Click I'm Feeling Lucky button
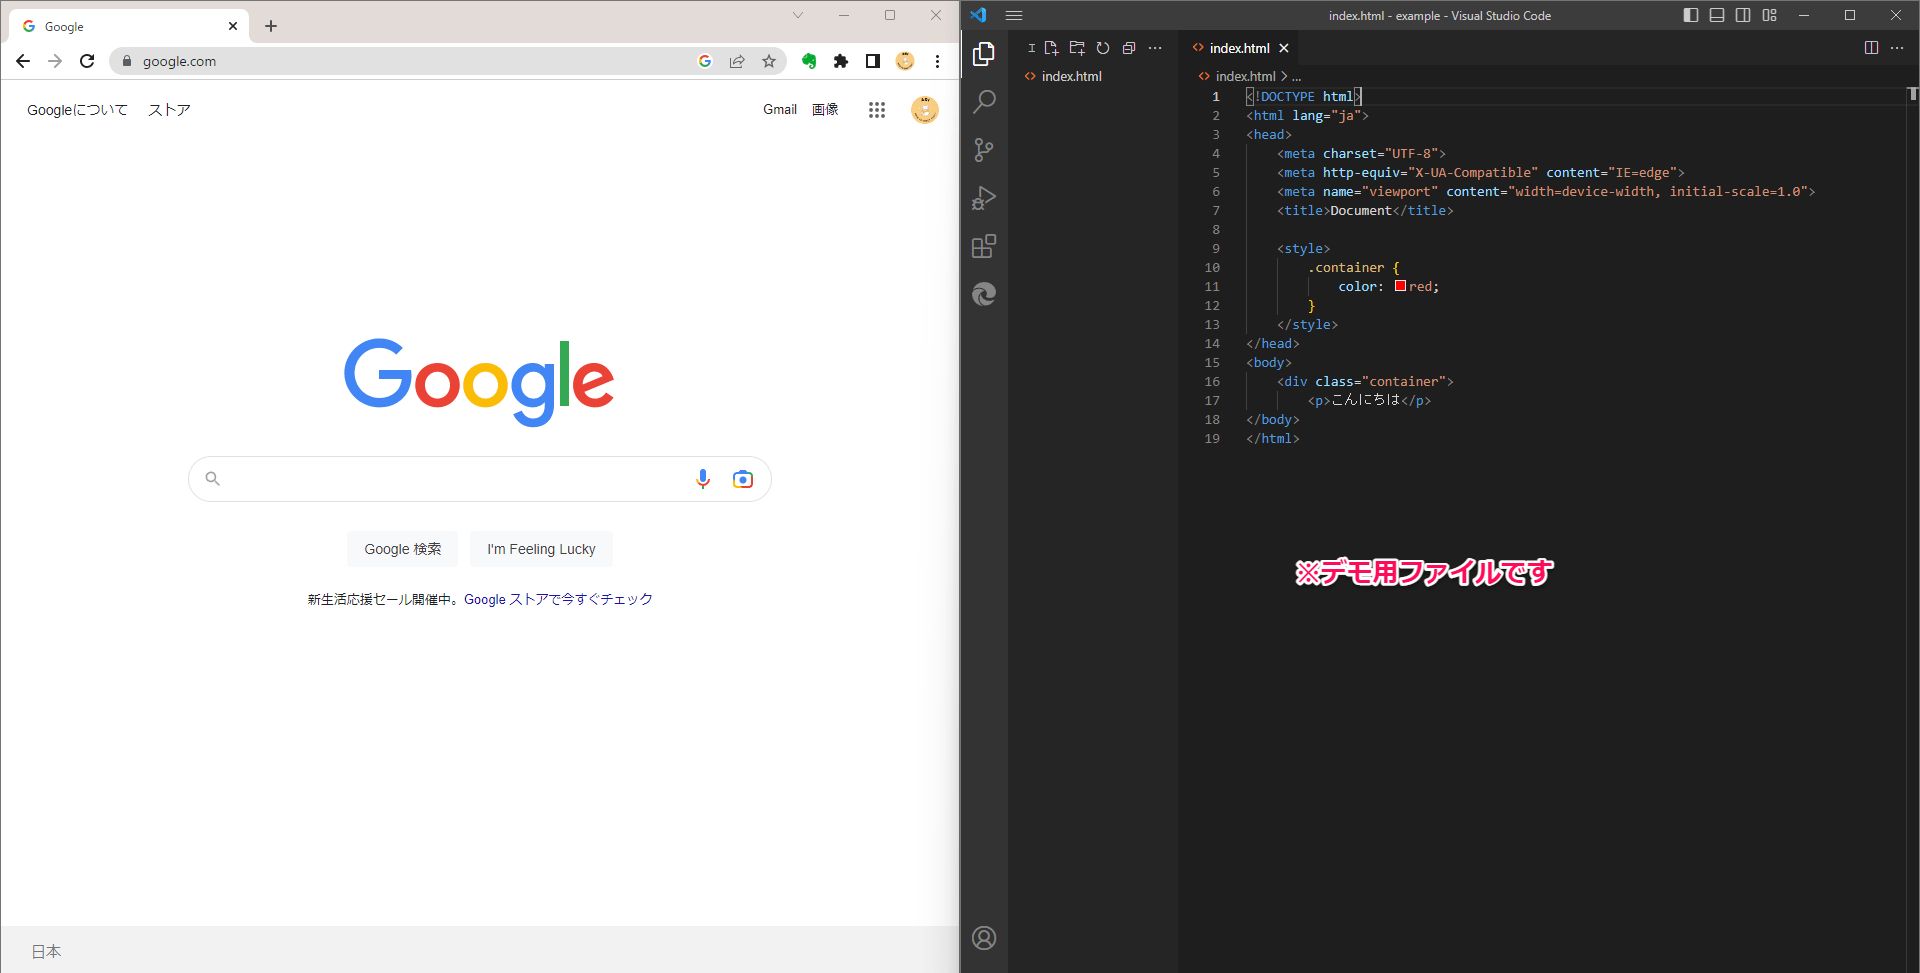The image size is (1920, 973). click(x=541, y=549)
